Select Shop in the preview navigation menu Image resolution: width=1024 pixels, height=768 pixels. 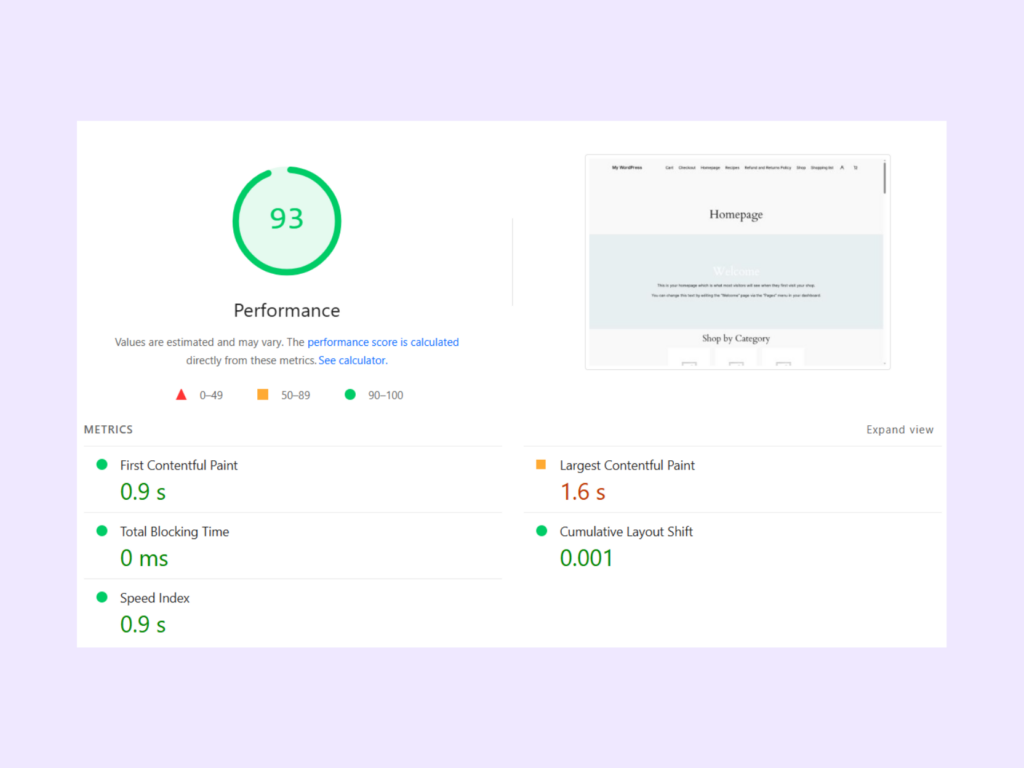[x=801, y=168]
